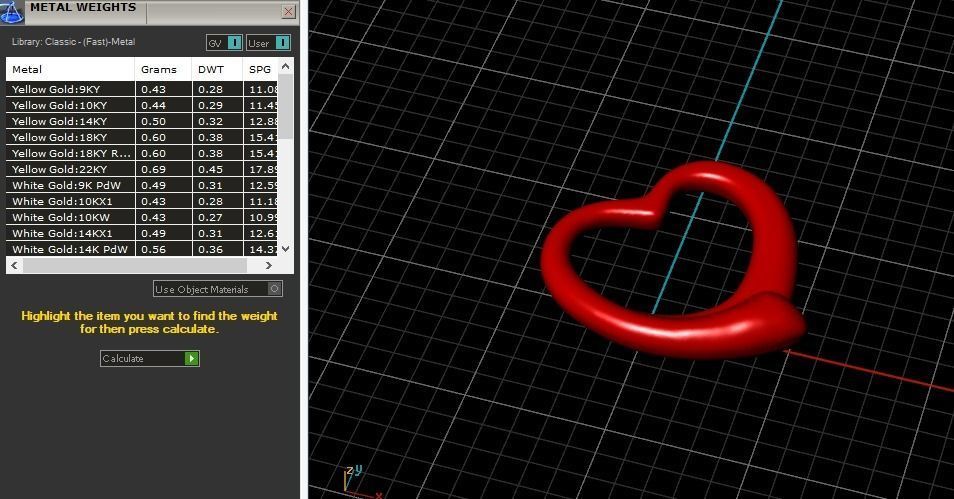Click the Grams column header
Screen dimensions: 954x499
pyautogui.click(x=163, y=69)
